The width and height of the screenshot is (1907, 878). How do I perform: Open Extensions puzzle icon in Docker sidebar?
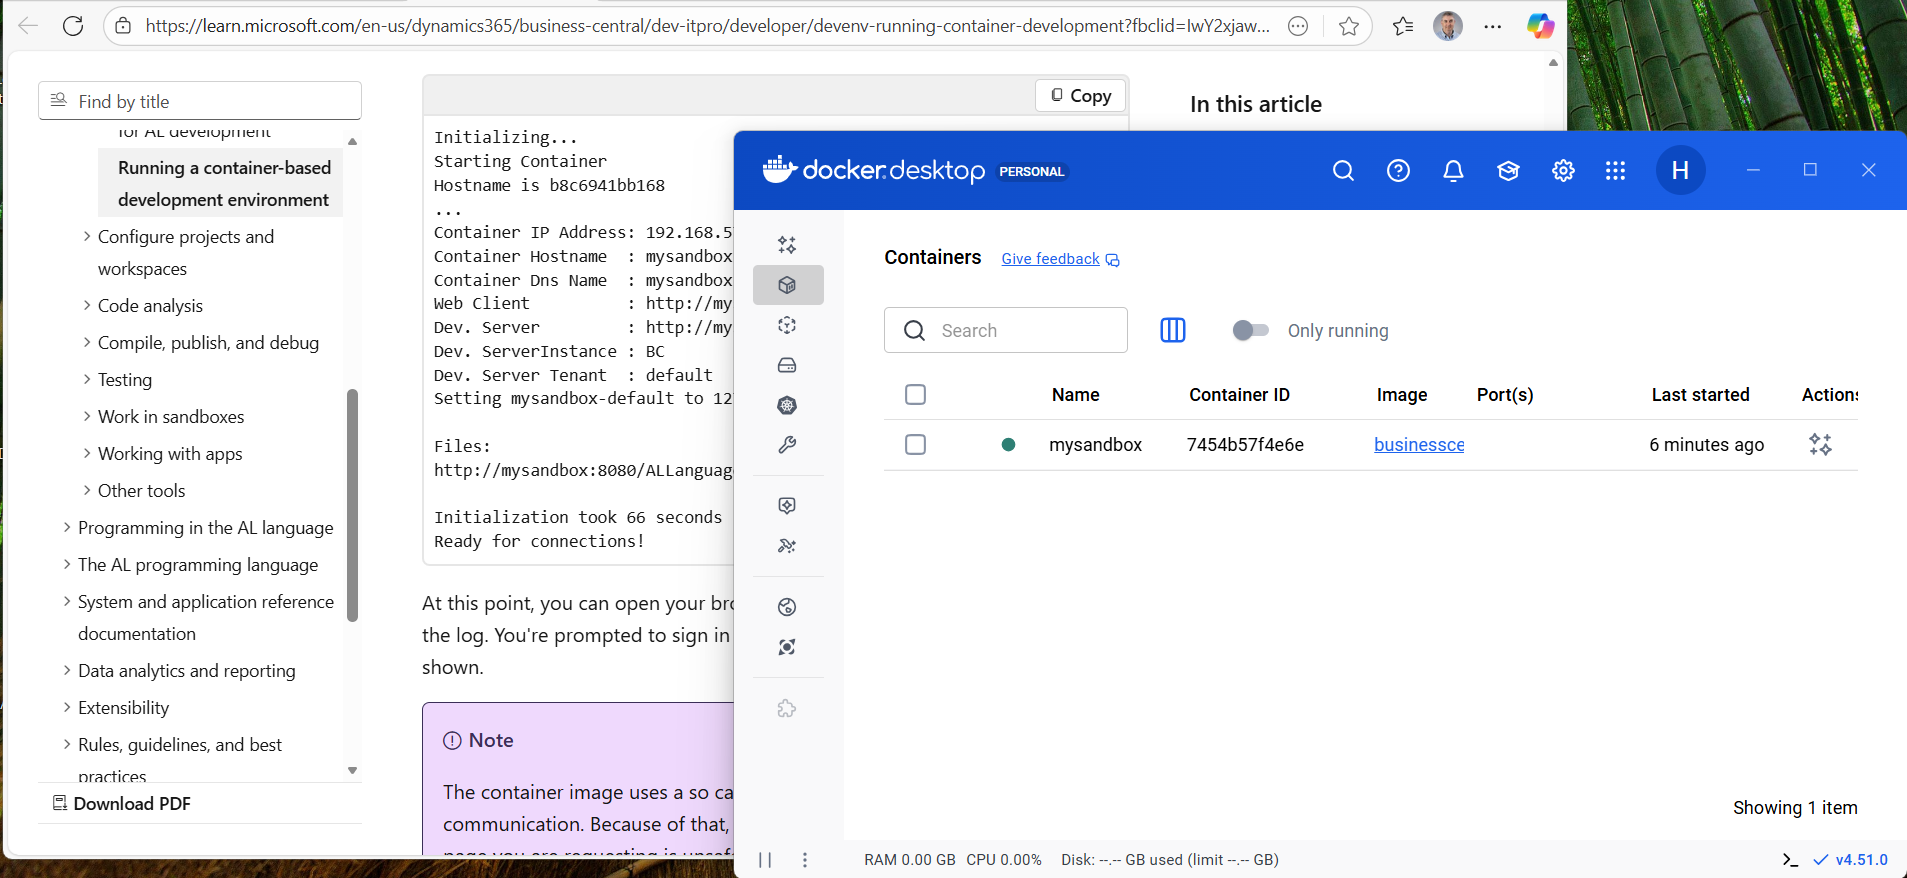coord(787,709)
